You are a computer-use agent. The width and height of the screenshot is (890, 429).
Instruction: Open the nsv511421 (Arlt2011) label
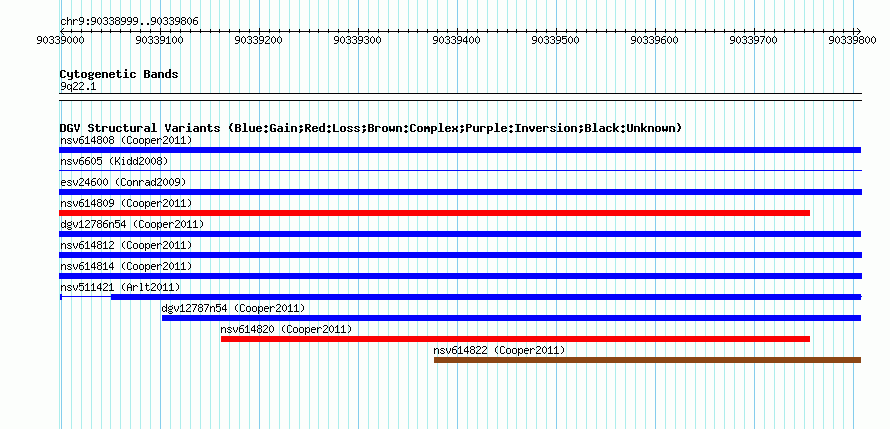click(120, 287)
